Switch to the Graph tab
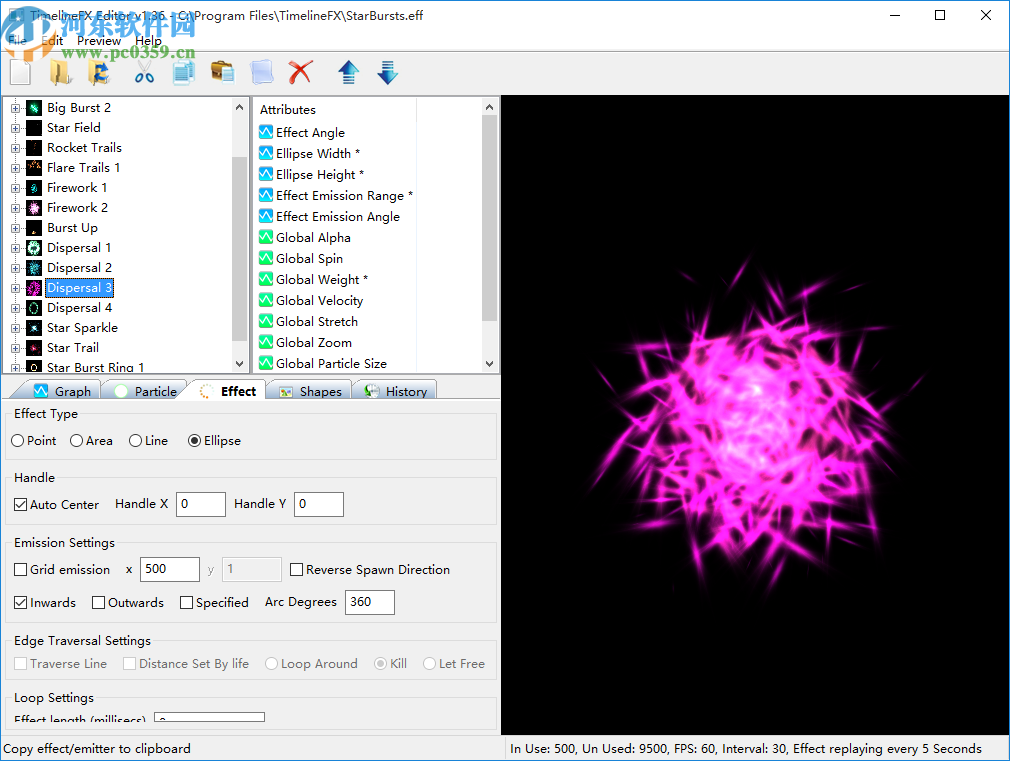This screenshot has width=1010, height=761. click(x=68, y=390)
